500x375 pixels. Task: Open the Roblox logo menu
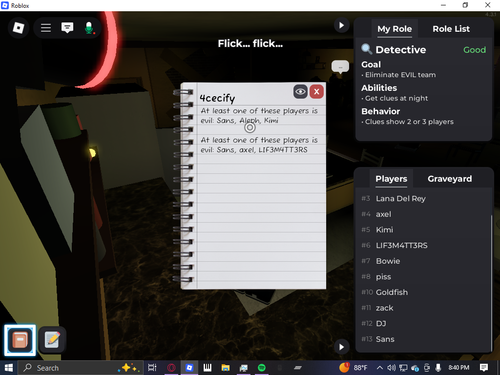click(x=18, y=28)
